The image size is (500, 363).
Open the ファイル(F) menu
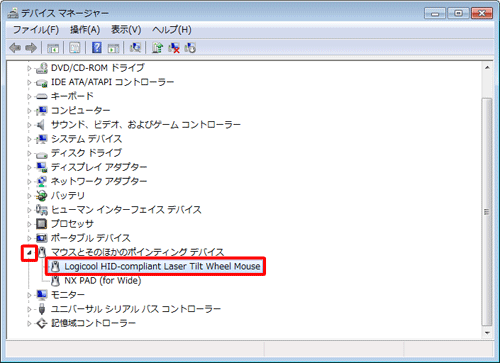pos(36,30)
